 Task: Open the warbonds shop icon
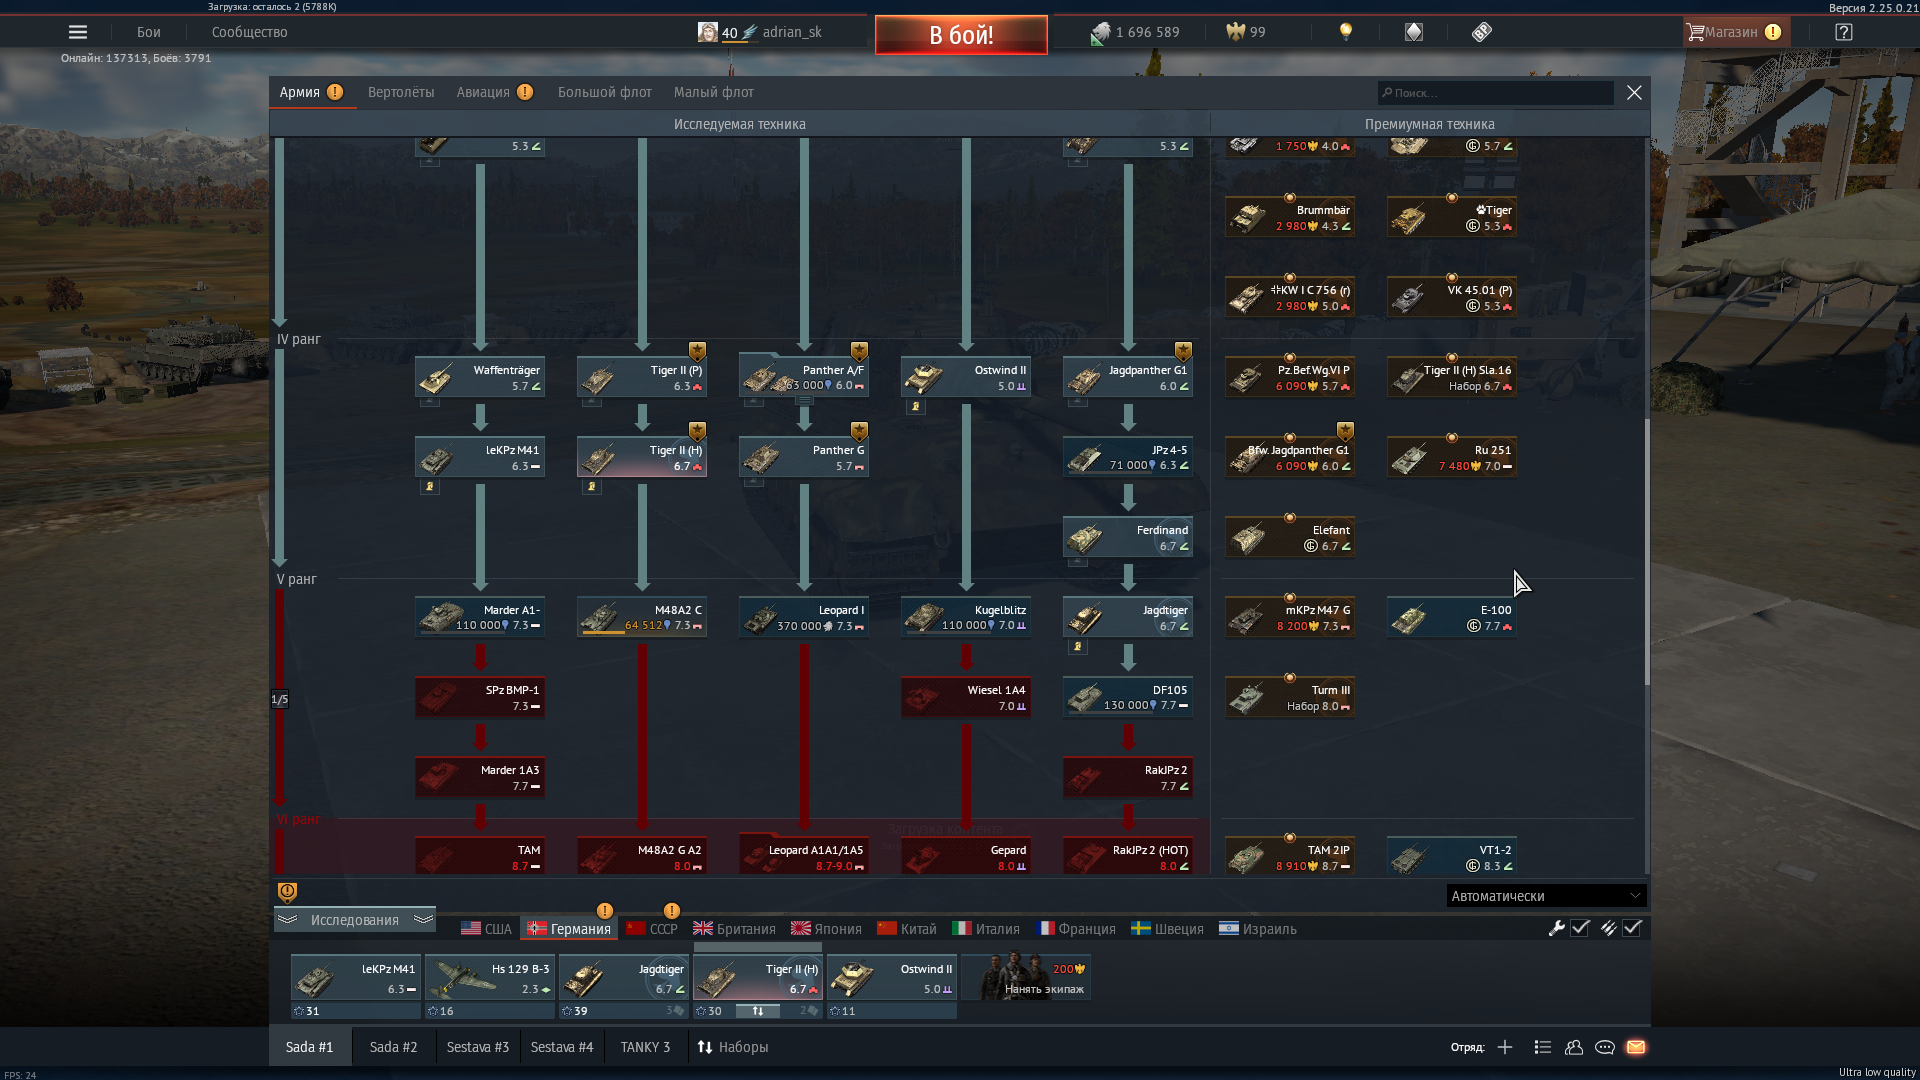pyautogui.click(x=1413, y=32)
